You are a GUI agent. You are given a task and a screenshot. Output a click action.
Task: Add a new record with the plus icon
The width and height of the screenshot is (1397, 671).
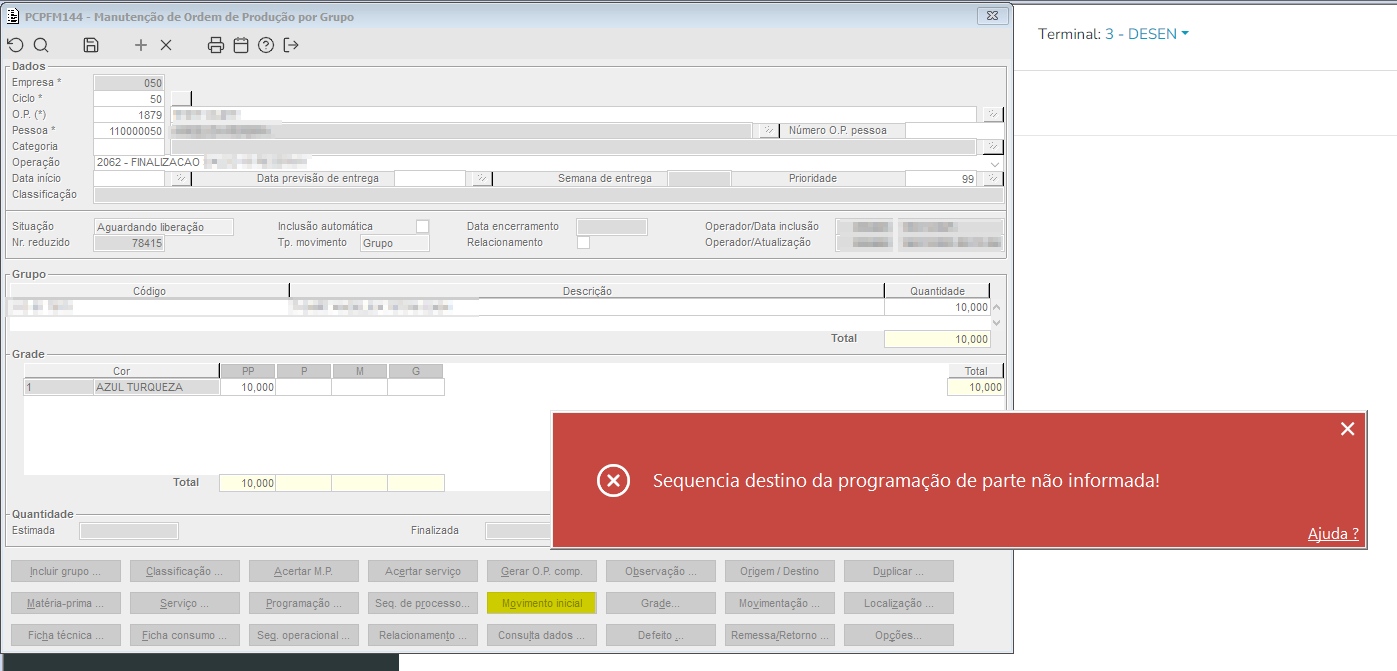coord(141,45)
